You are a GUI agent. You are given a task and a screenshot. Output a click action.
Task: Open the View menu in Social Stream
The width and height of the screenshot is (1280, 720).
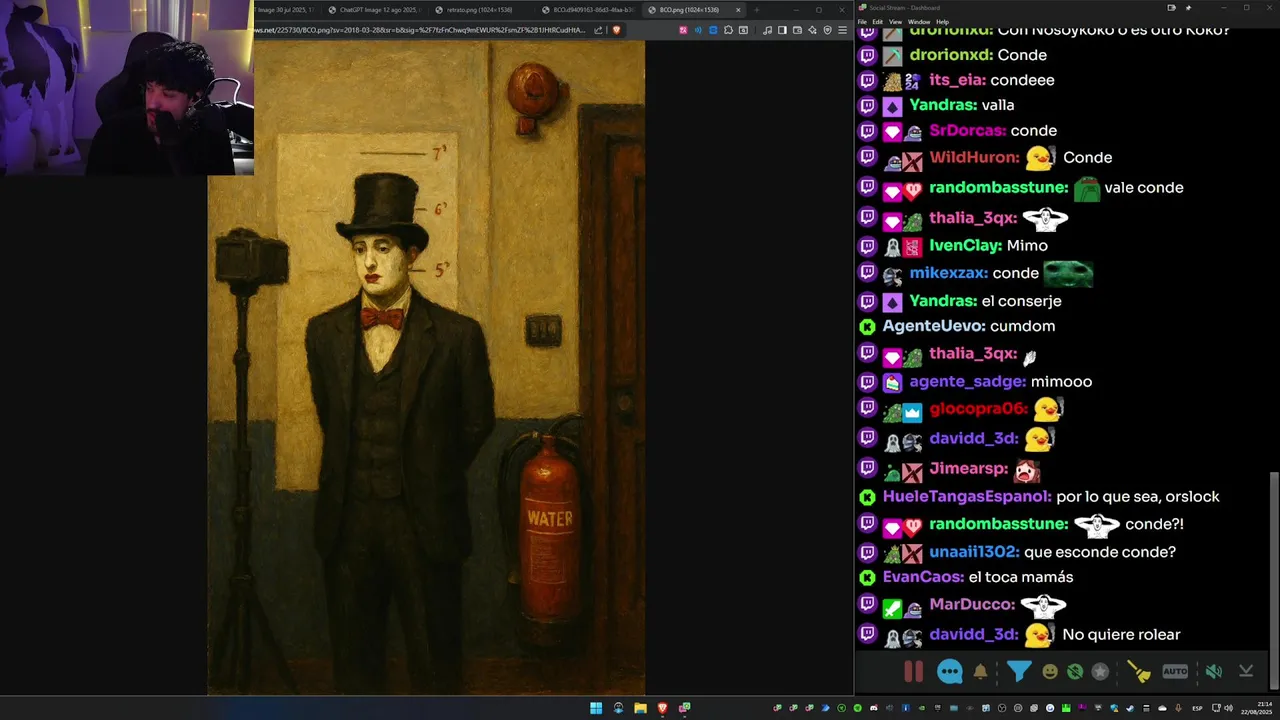click(896, 21)
